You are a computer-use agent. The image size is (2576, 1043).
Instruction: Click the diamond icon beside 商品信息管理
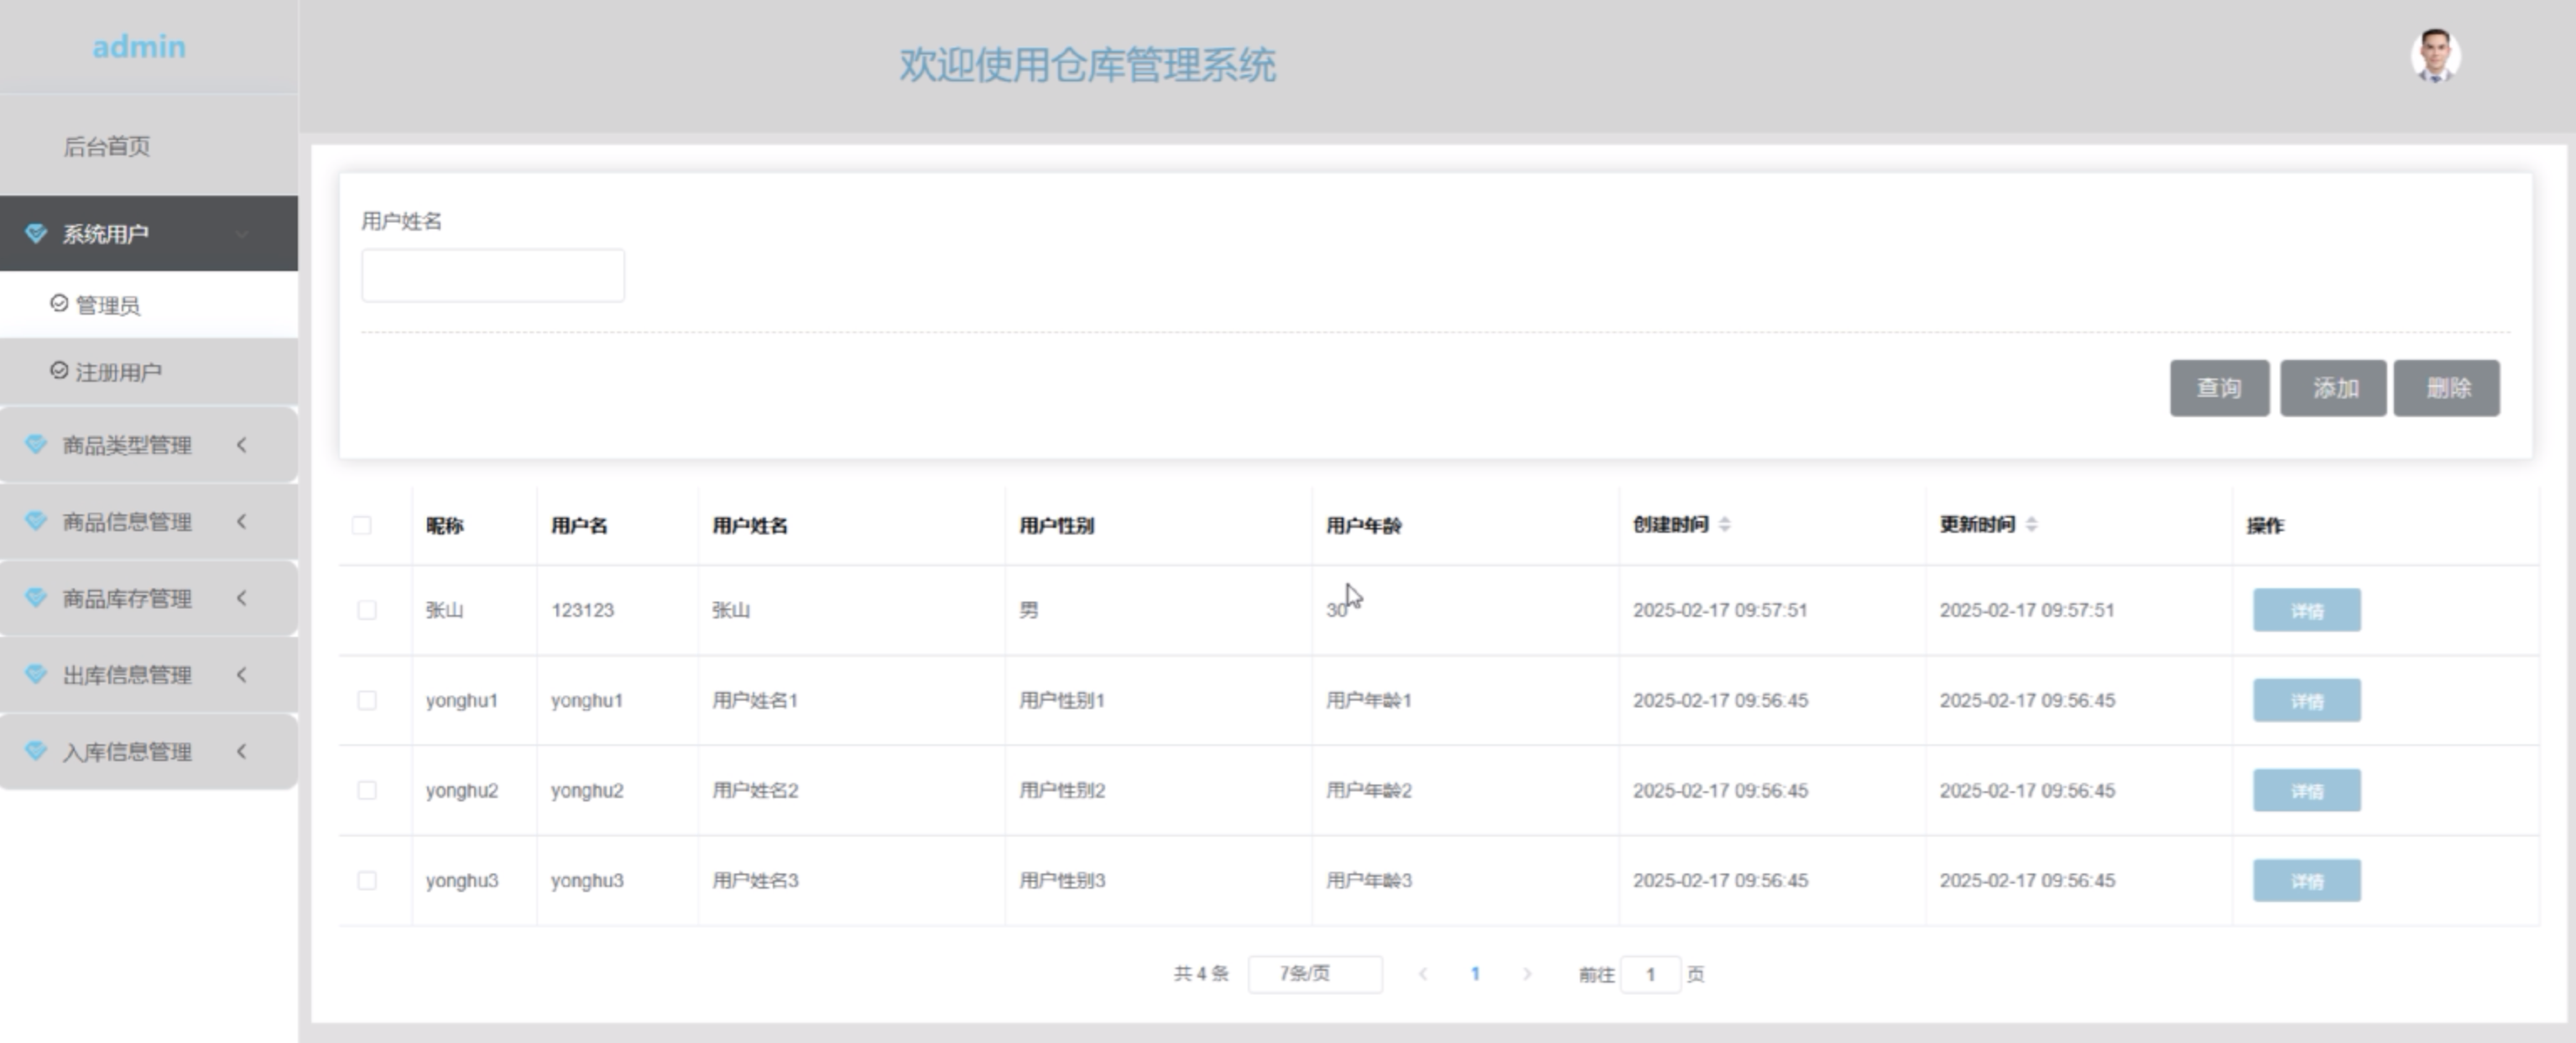pos(36,521)
